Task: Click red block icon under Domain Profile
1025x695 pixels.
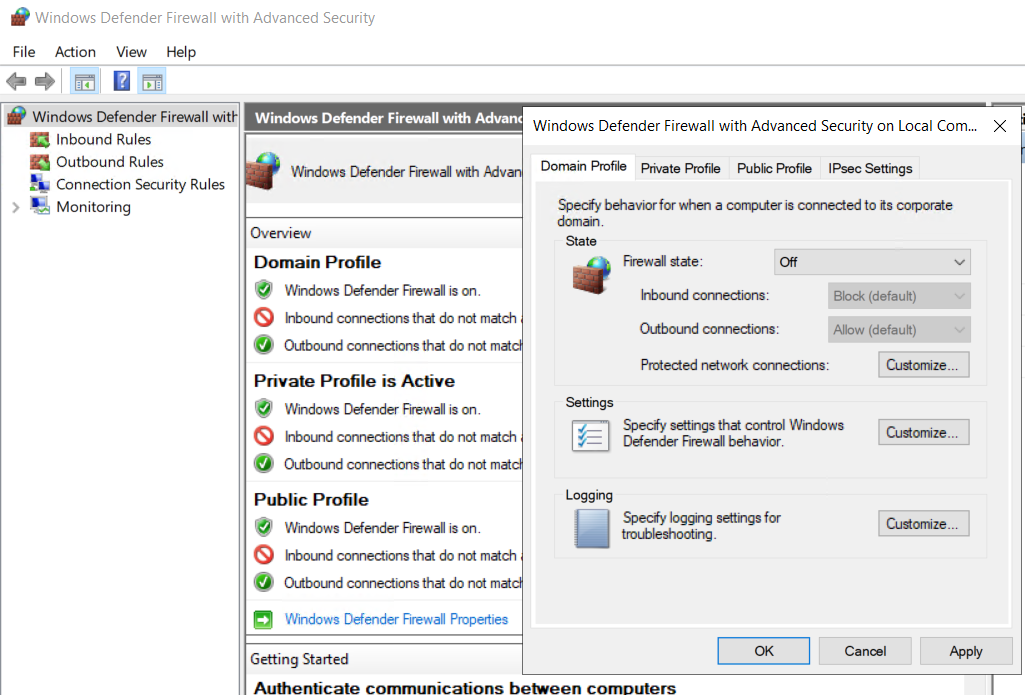Action: coord(263,317)
